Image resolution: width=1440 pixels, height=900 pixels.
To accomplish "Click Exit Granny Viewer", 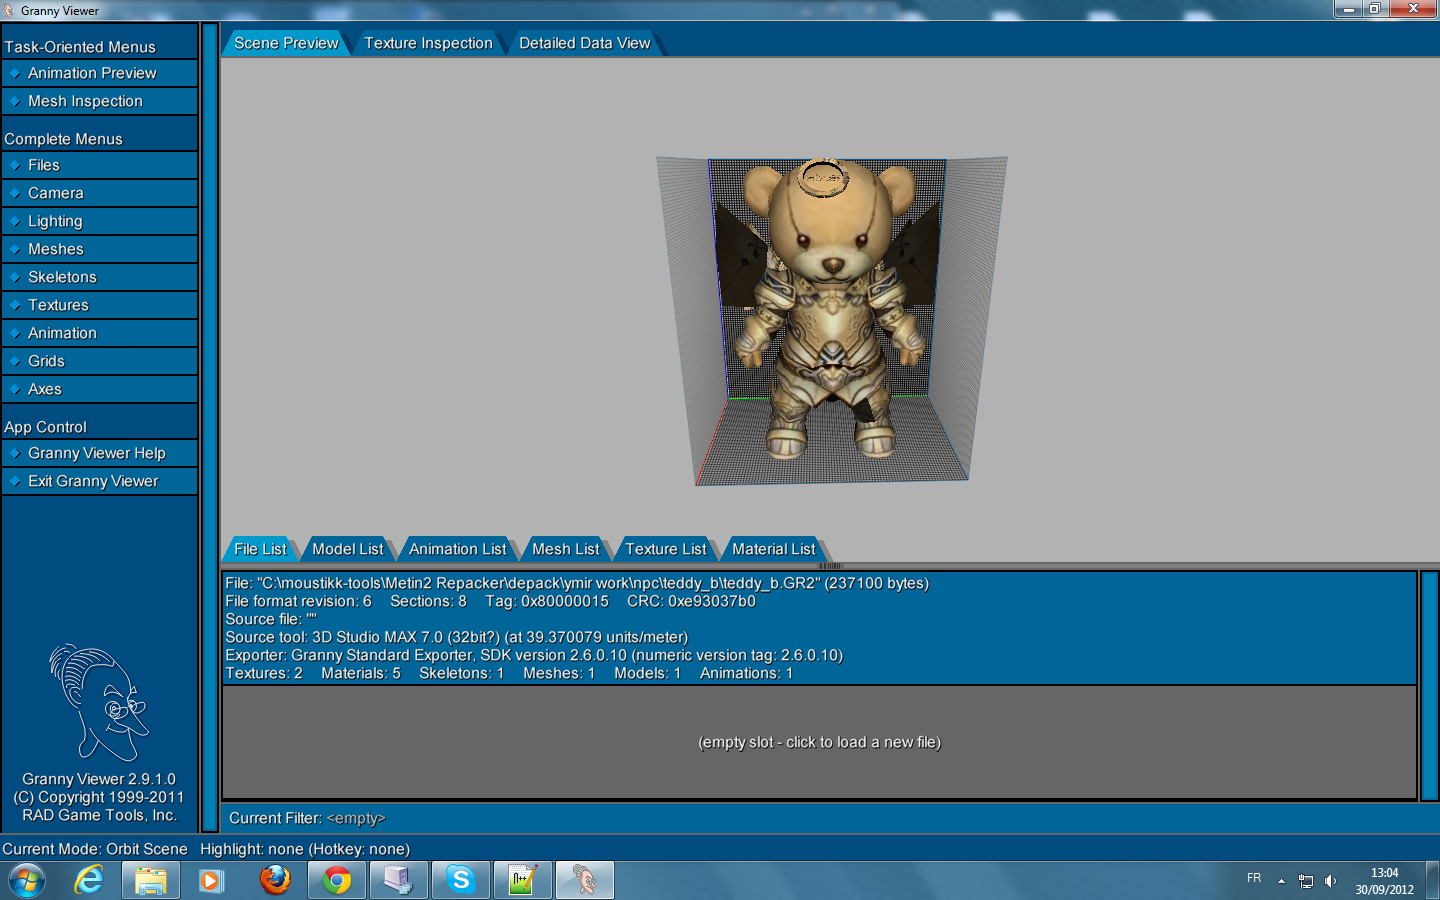I will coord(100,481).
